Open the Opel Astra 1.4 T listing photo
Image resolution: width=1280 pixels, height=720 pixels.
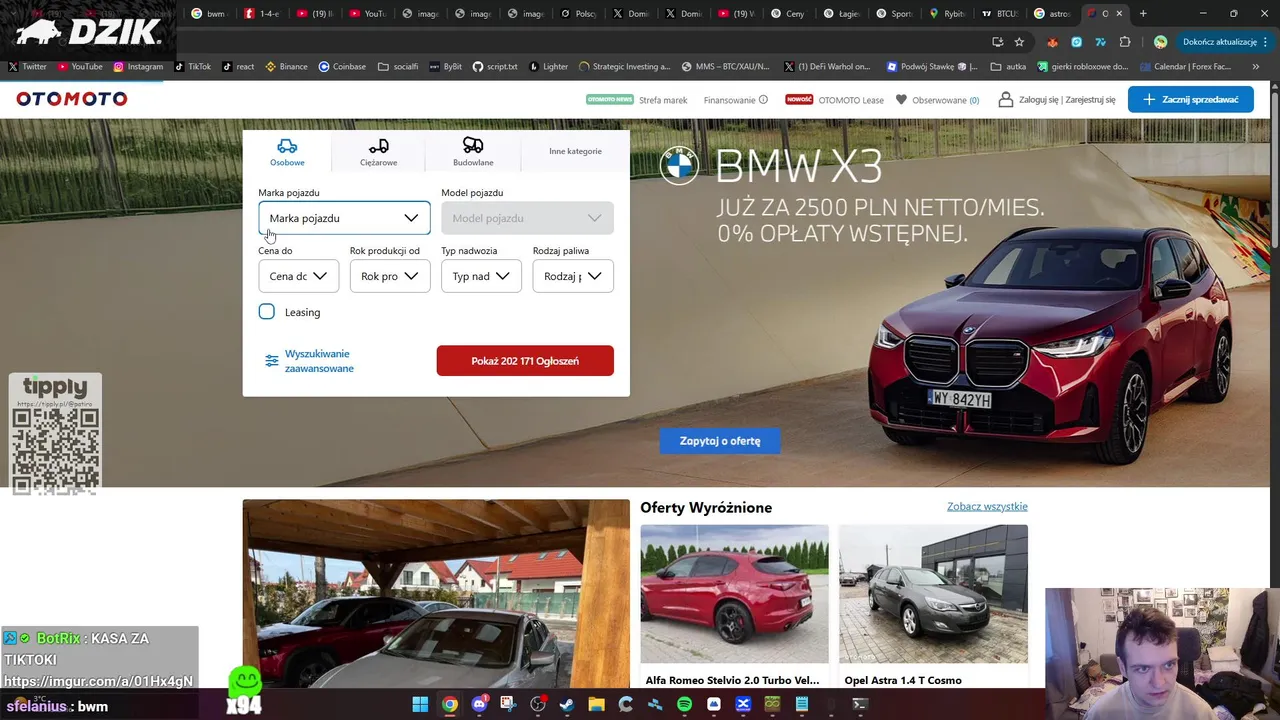coord(933,594)
